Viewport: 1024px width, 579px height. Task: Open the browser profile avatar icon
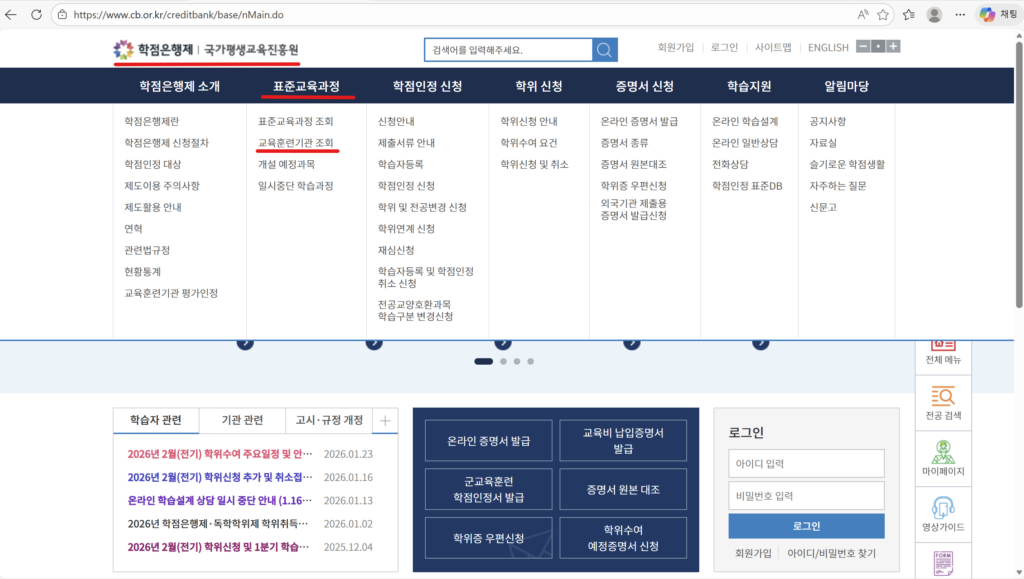click(x=934, y=15)
